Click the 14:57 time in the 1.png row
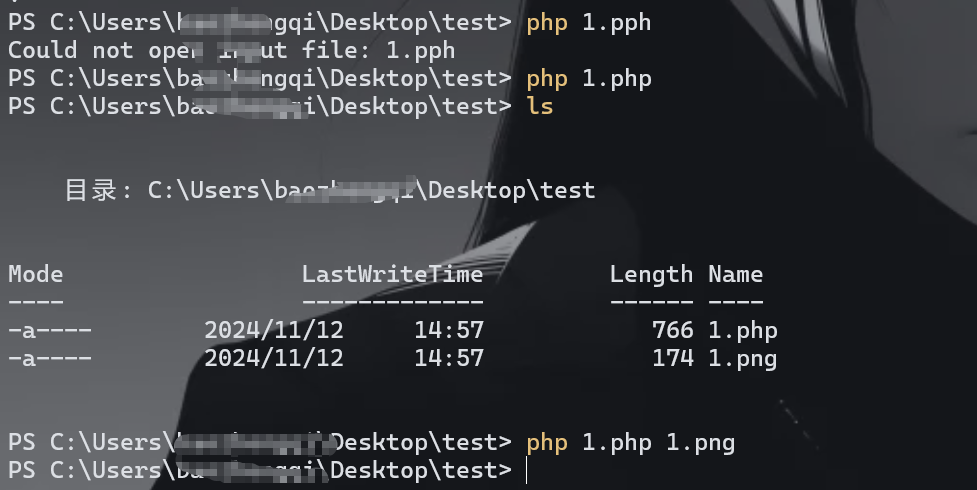 [448, 358]
